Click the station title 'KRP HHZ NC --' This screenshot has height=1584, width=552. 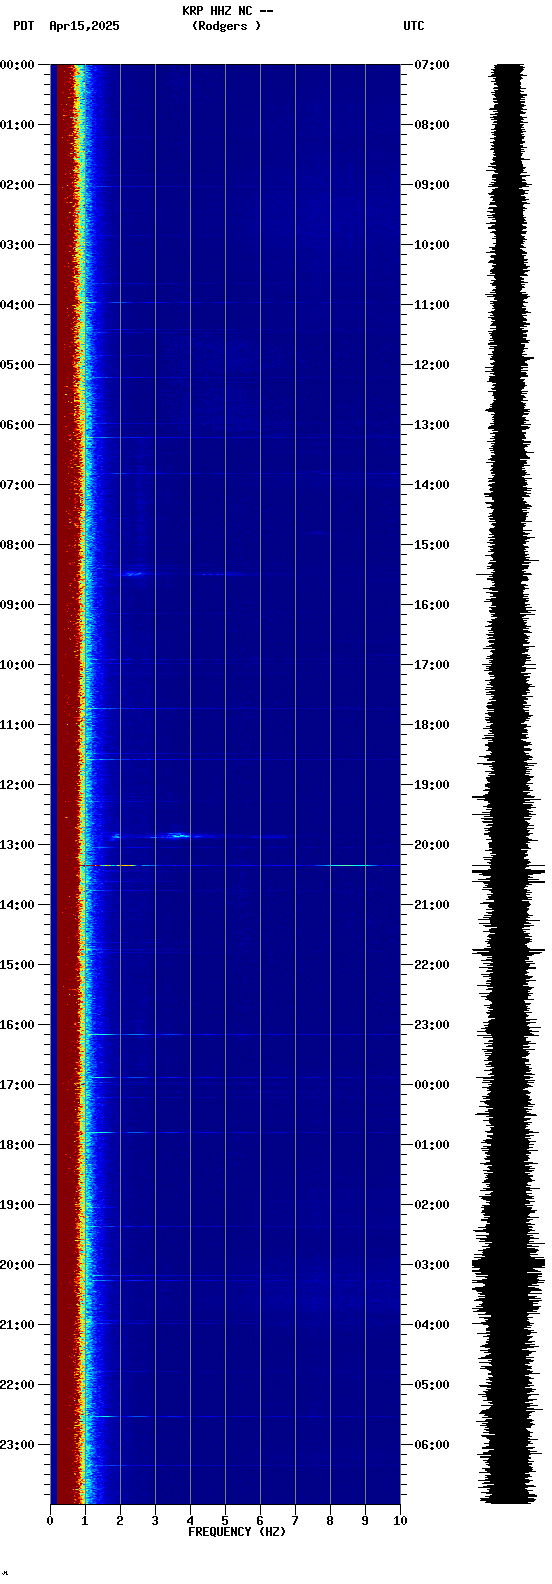(x=228, y=11)
